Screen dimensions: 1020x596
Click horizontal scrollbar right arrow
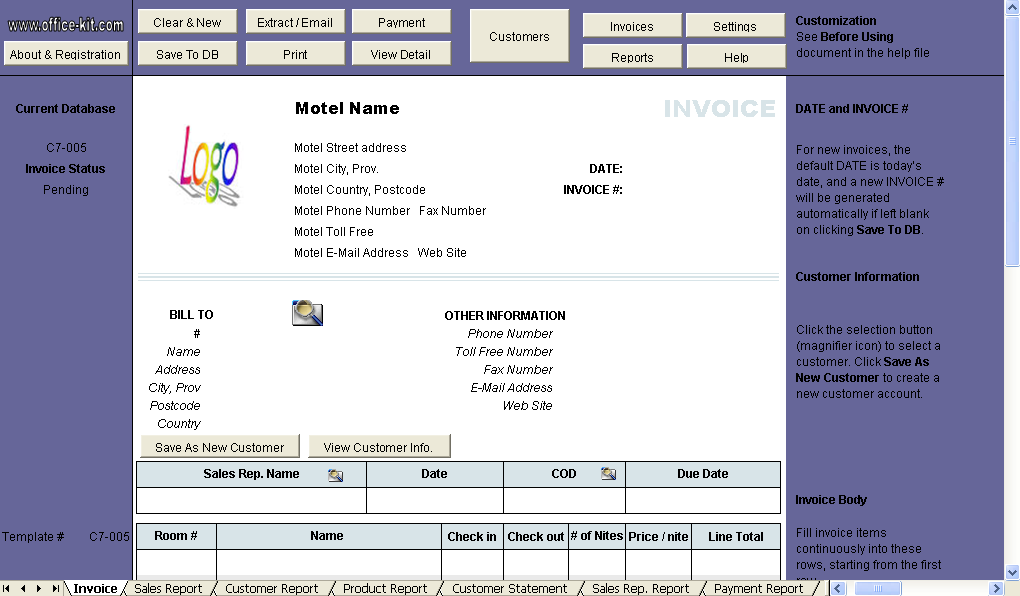click(x=997, y=588)
